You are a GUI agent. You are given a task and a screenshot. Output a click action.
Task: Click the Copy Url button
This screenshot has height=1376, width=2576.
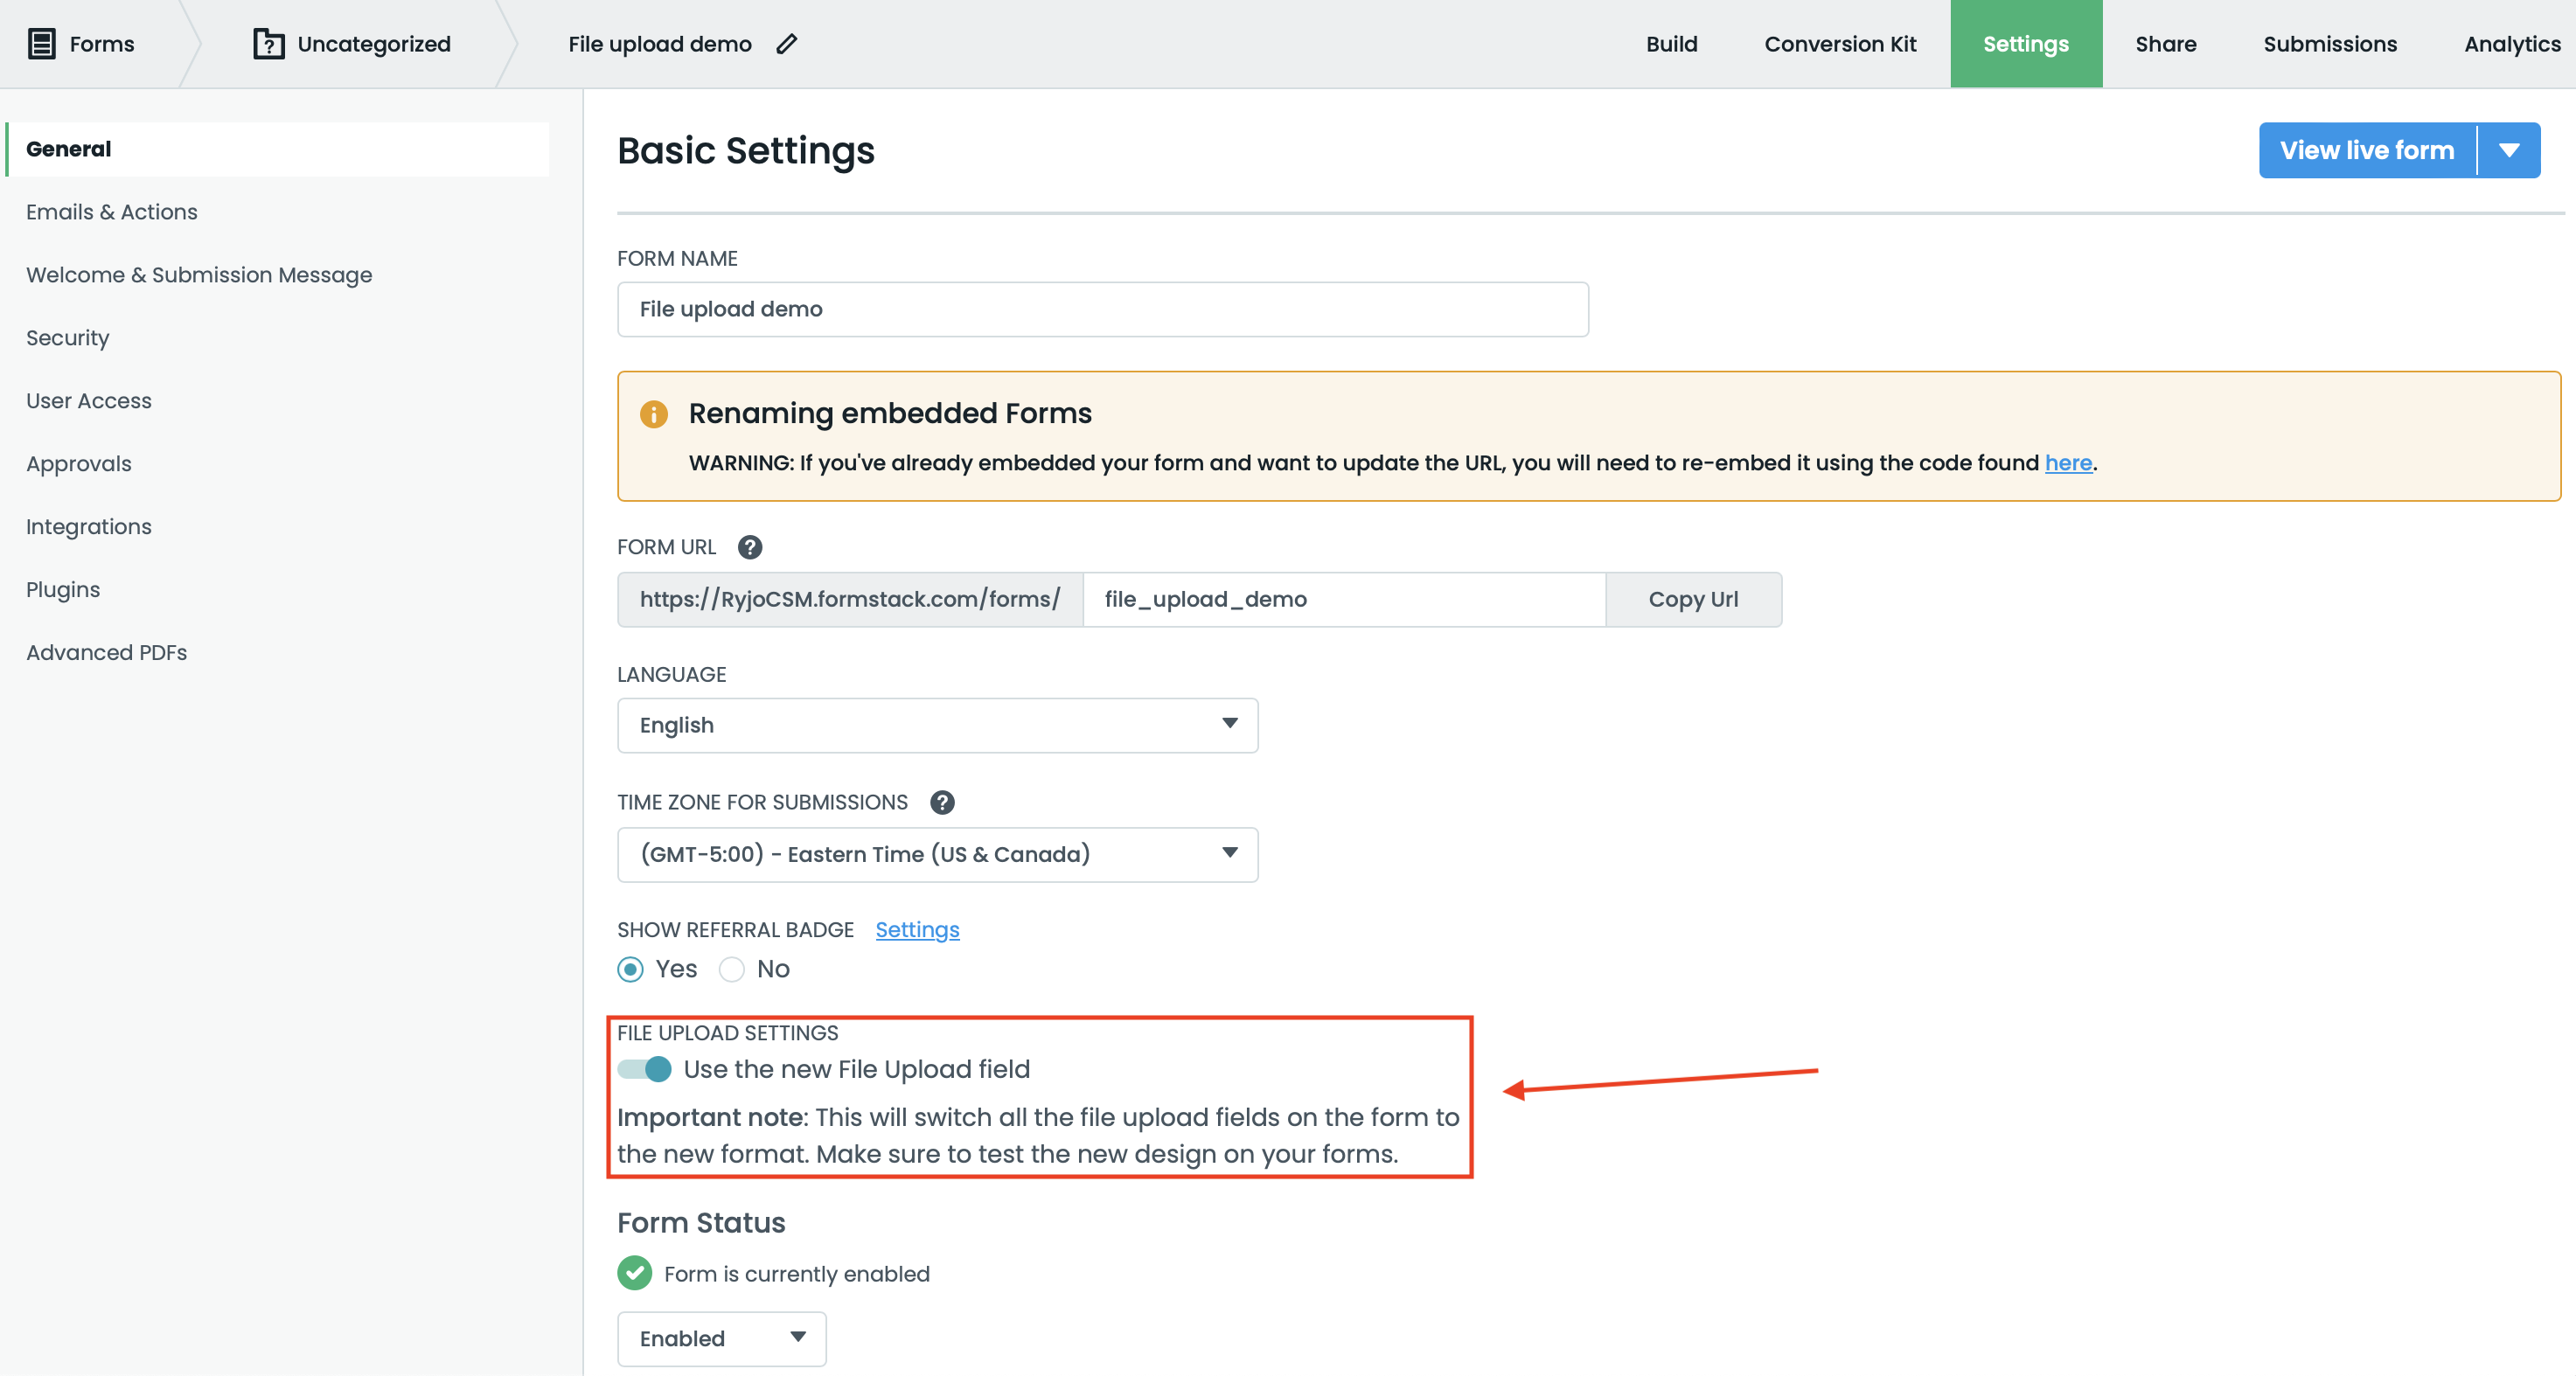(1693, 599)
